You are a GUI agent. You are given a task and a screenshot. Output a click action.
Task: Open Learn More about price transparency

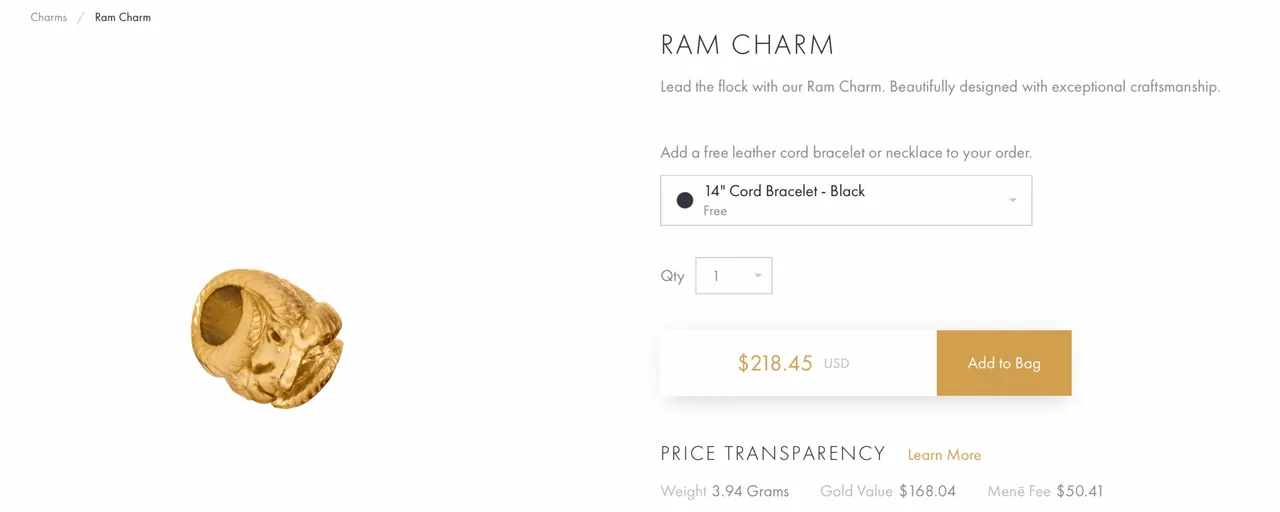pos(944,455)
